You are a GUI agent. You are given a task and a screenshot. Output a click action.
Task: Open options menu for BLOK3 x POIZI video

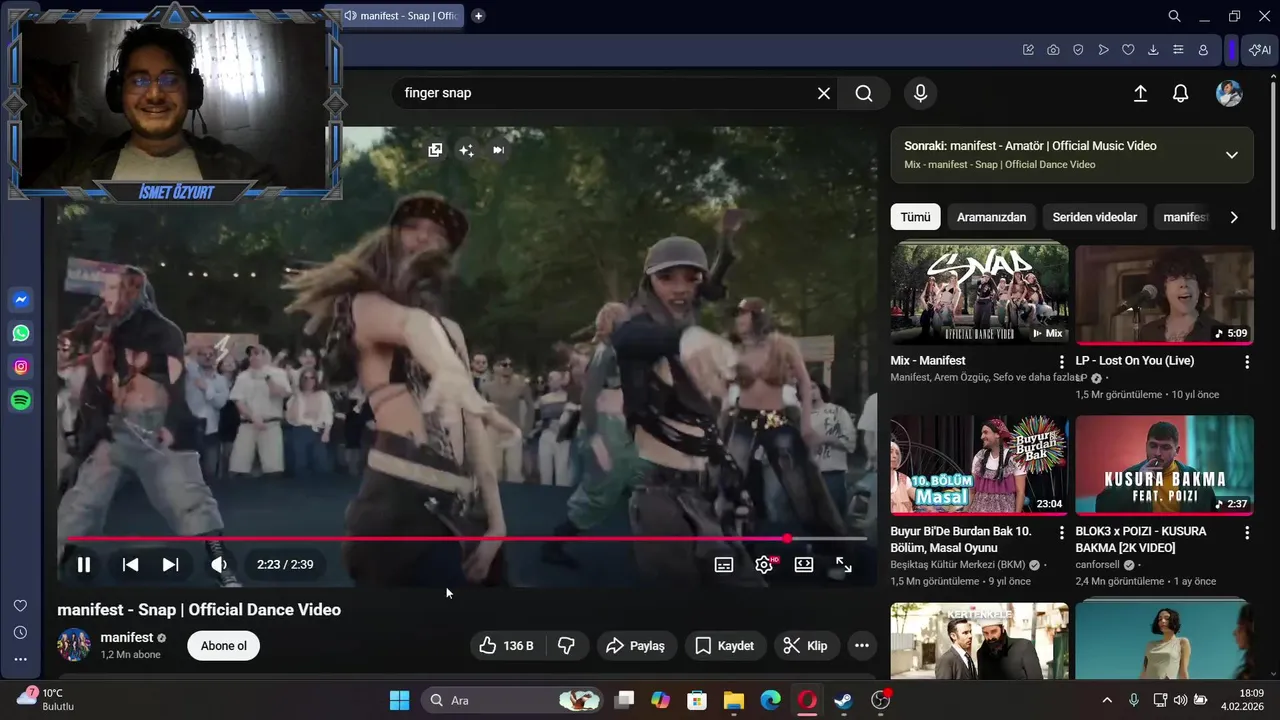(x=1247, y=533)
